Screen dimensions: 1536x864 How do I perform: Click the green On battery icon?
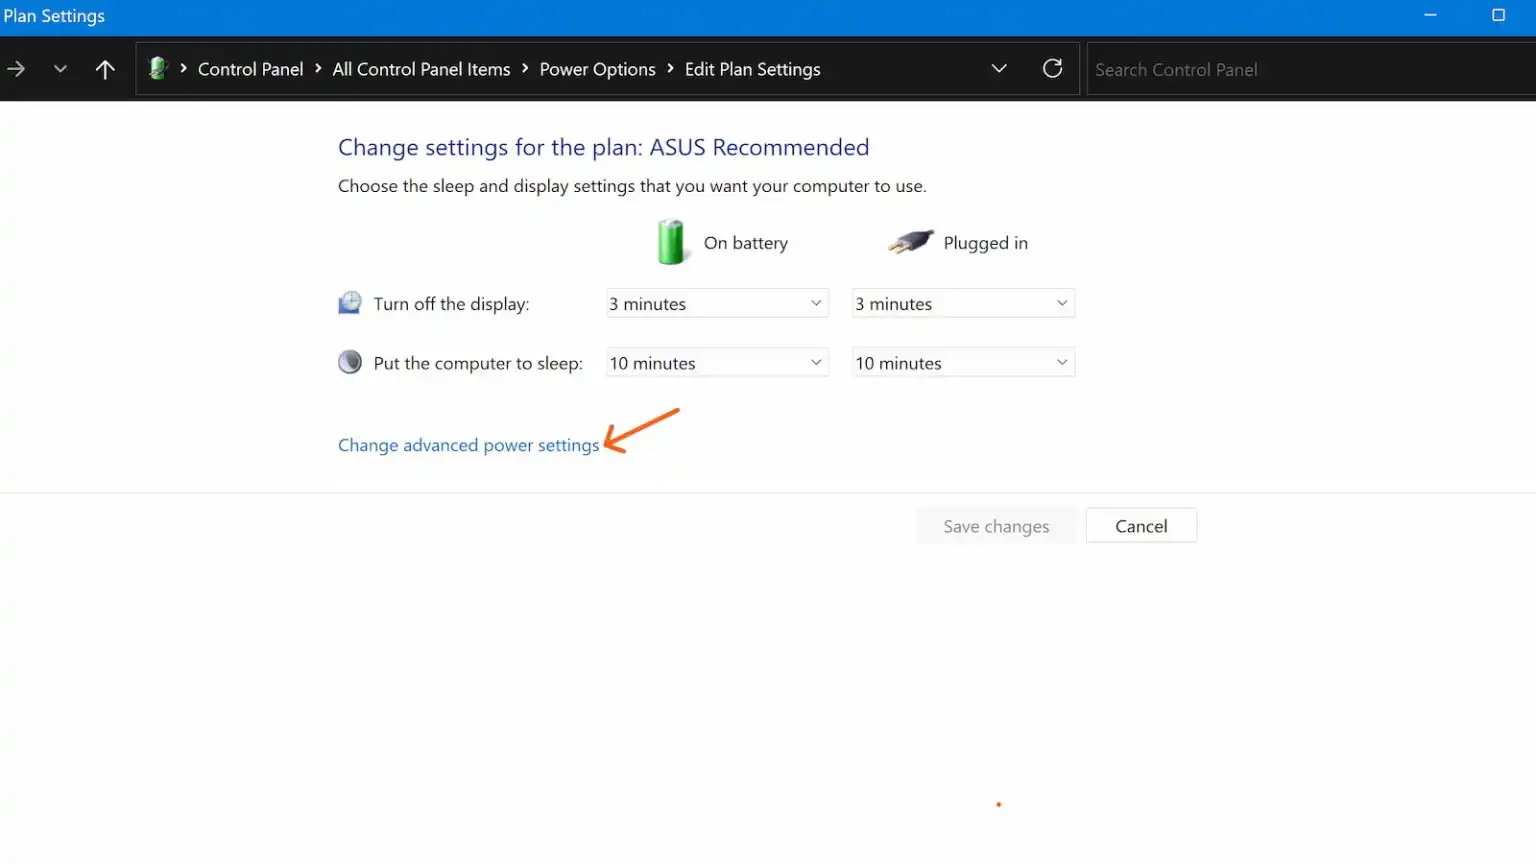671,242
